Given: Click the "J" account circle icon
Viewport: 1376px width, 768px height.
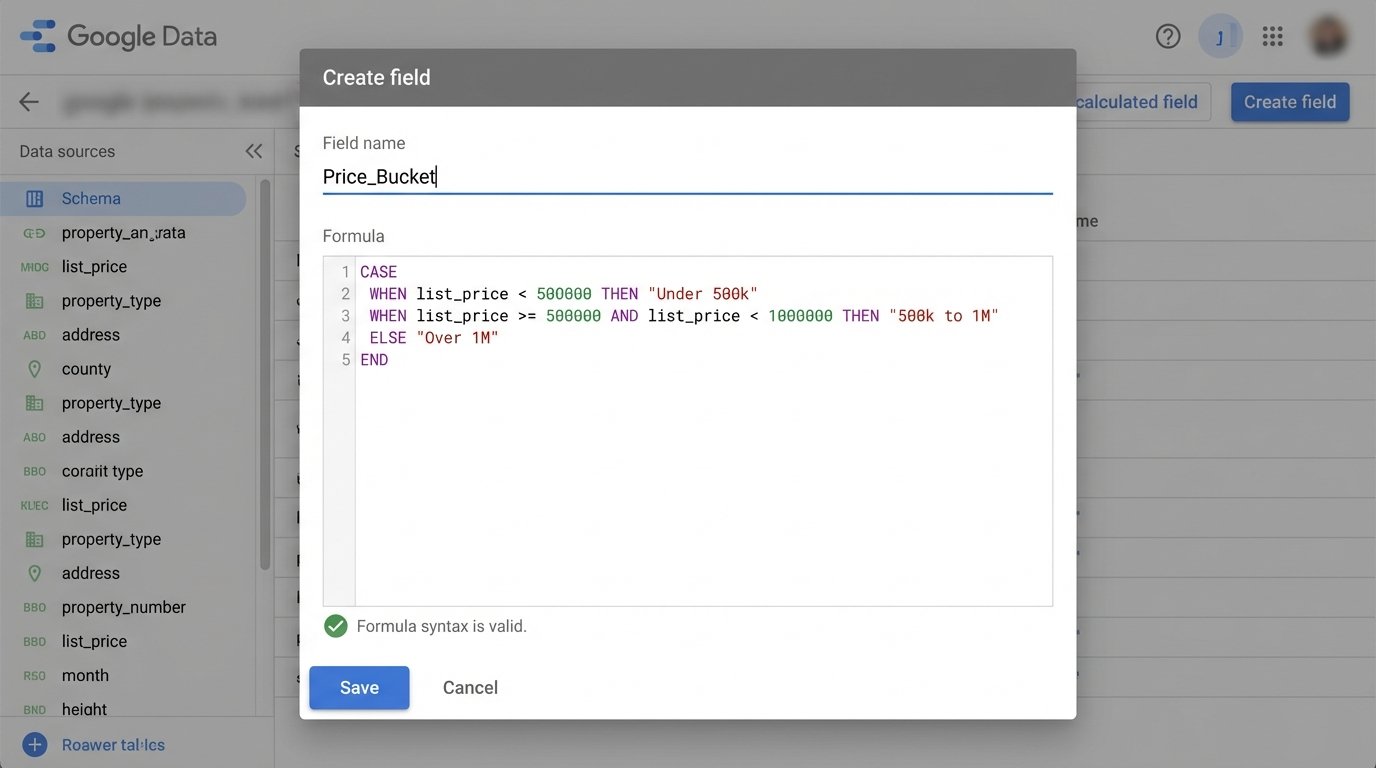Looking at the screenshot, I should [1220, 36].
